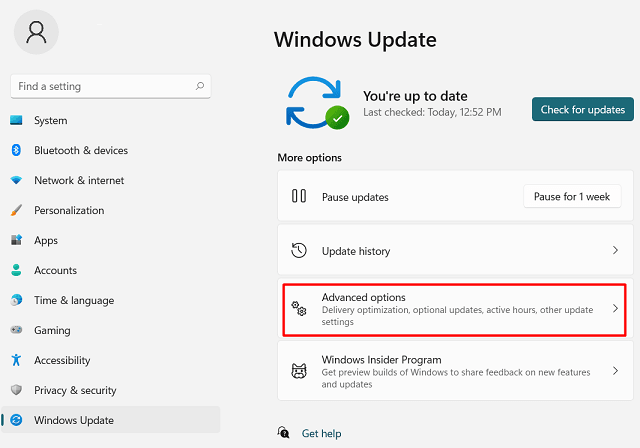Click the 'More options' section label
Screen dimensions: 640x448
[x=309, y=157]
